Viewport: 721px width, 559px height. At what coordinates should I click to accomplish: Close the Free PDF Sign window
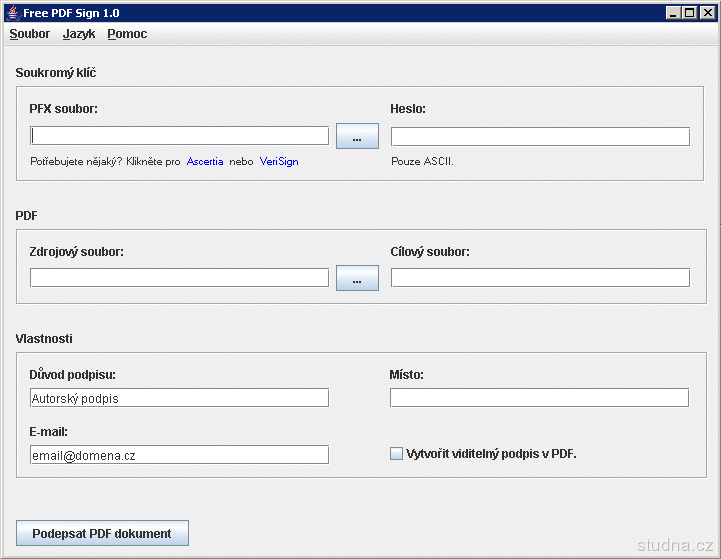(x=706, y=13)
